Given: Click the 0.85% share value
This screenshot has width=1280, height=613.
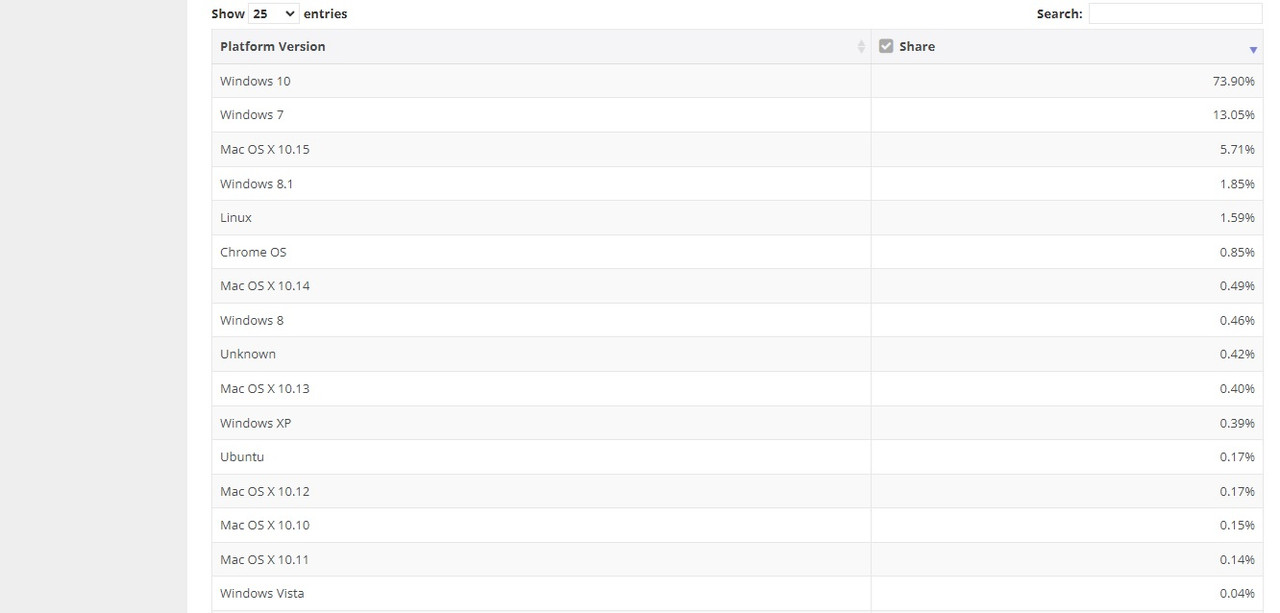Looking at the screenshot, I should coord(1237,252).
